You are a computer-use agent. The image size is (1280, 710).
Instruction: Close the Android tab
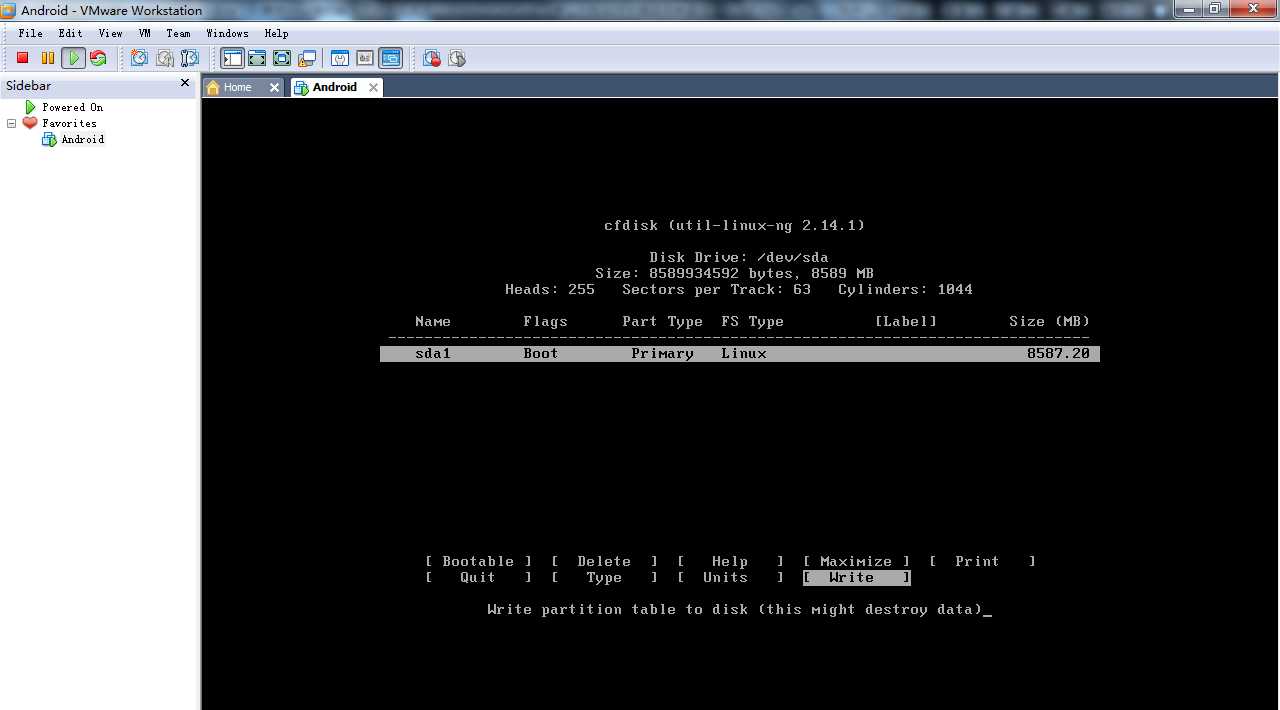tap(373, 88)
